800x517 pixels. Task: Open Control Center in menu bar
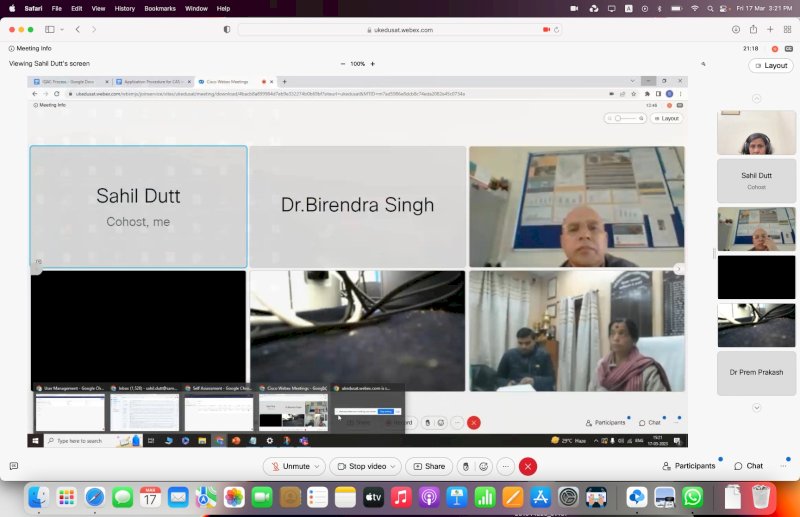[723, 8]
